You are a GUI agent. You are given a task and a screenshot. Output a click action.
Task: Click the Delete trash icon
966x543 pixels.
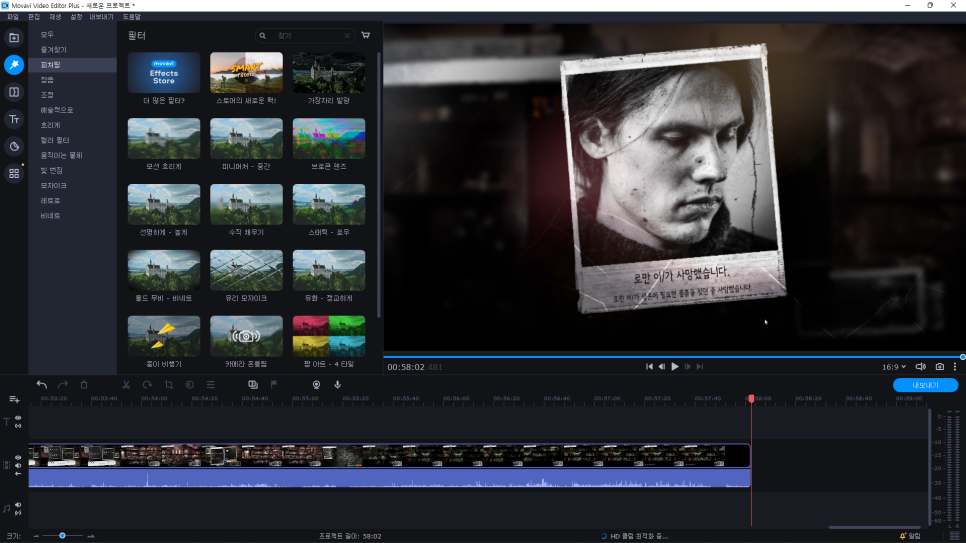[x=84, y=385]
